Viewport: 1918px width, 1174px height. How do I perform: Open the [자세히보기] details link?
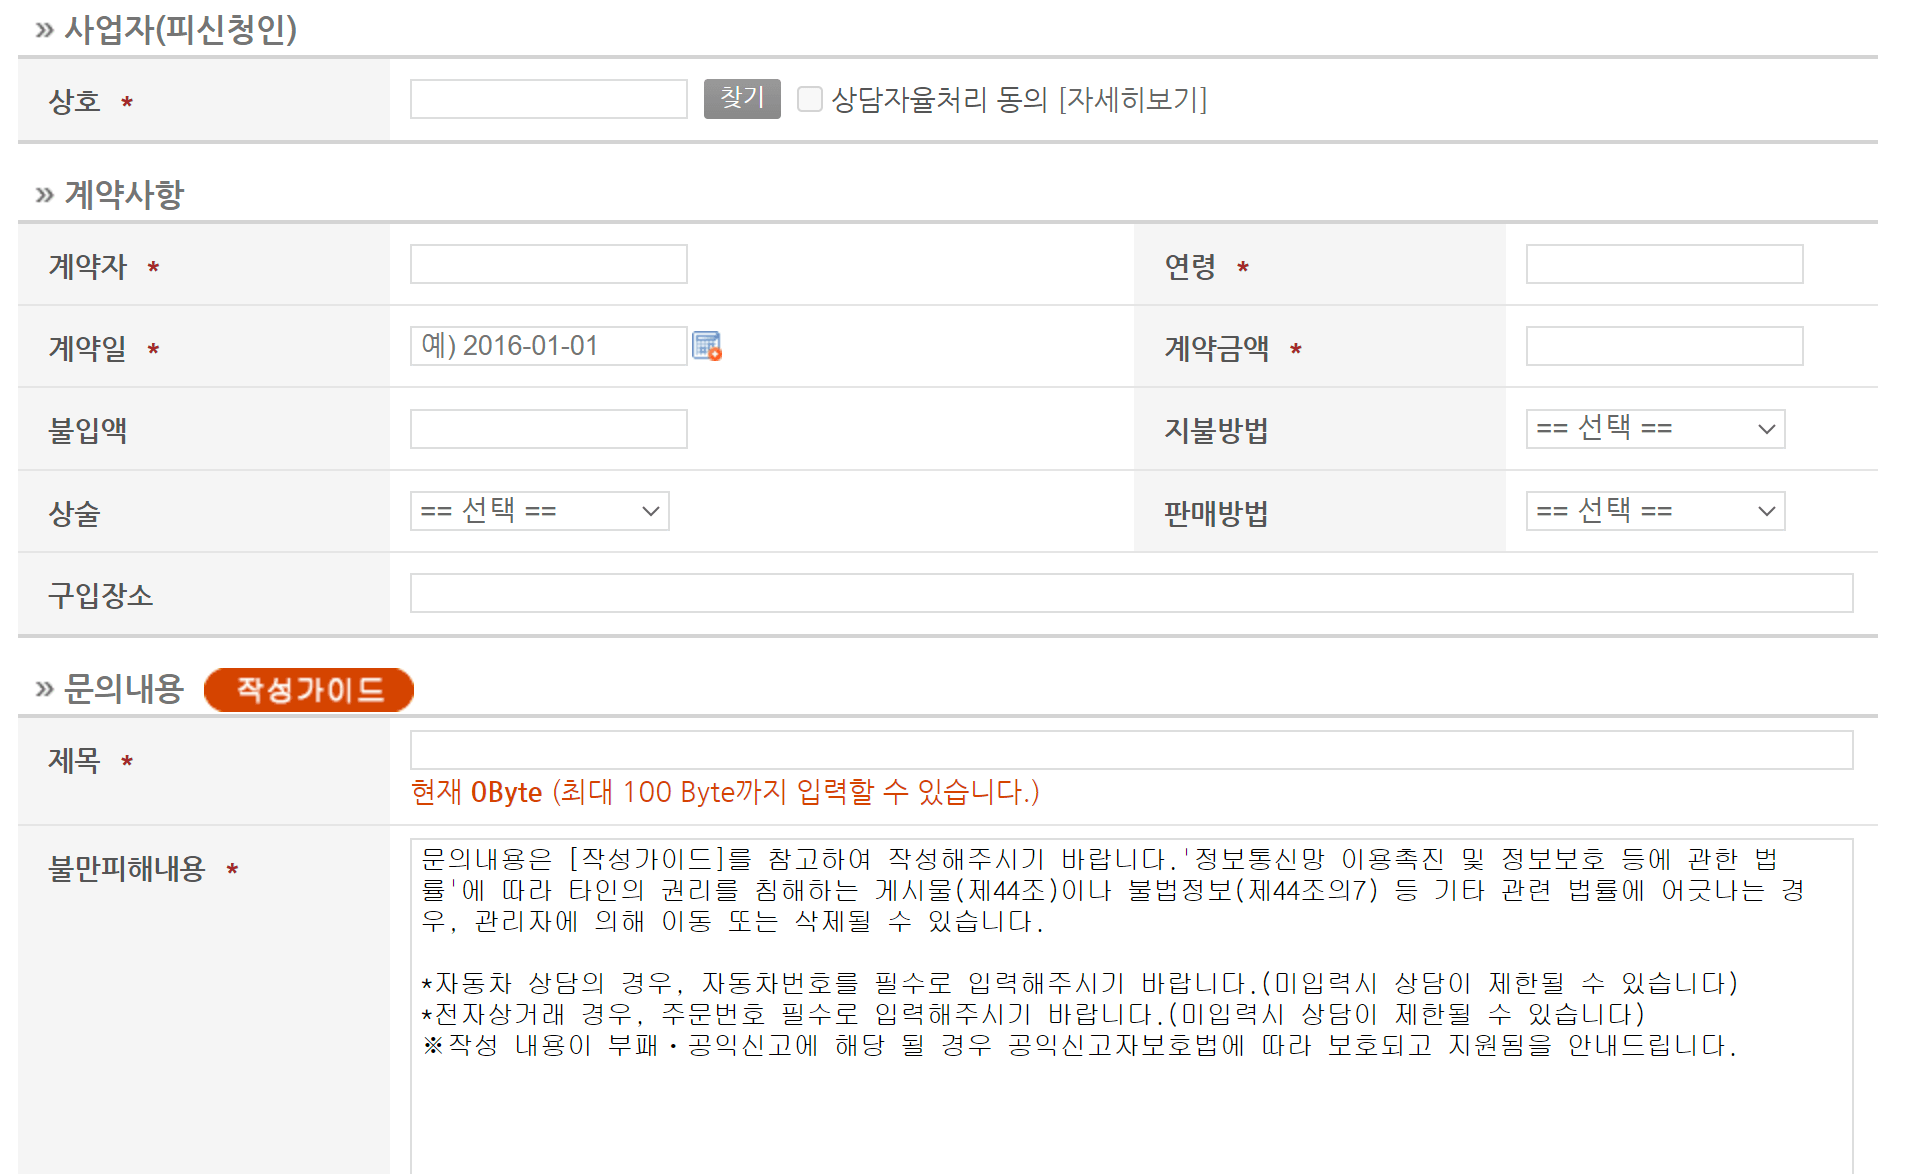point(1136,99)
